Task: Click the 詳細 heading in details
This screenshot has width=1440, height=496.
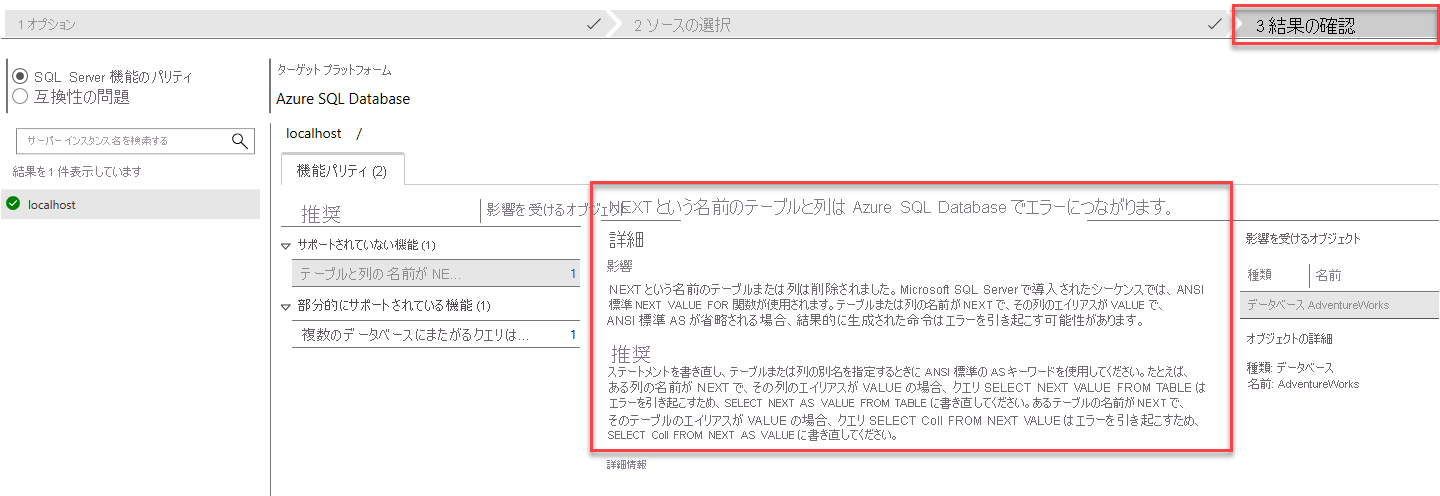Action: point(626,240)
